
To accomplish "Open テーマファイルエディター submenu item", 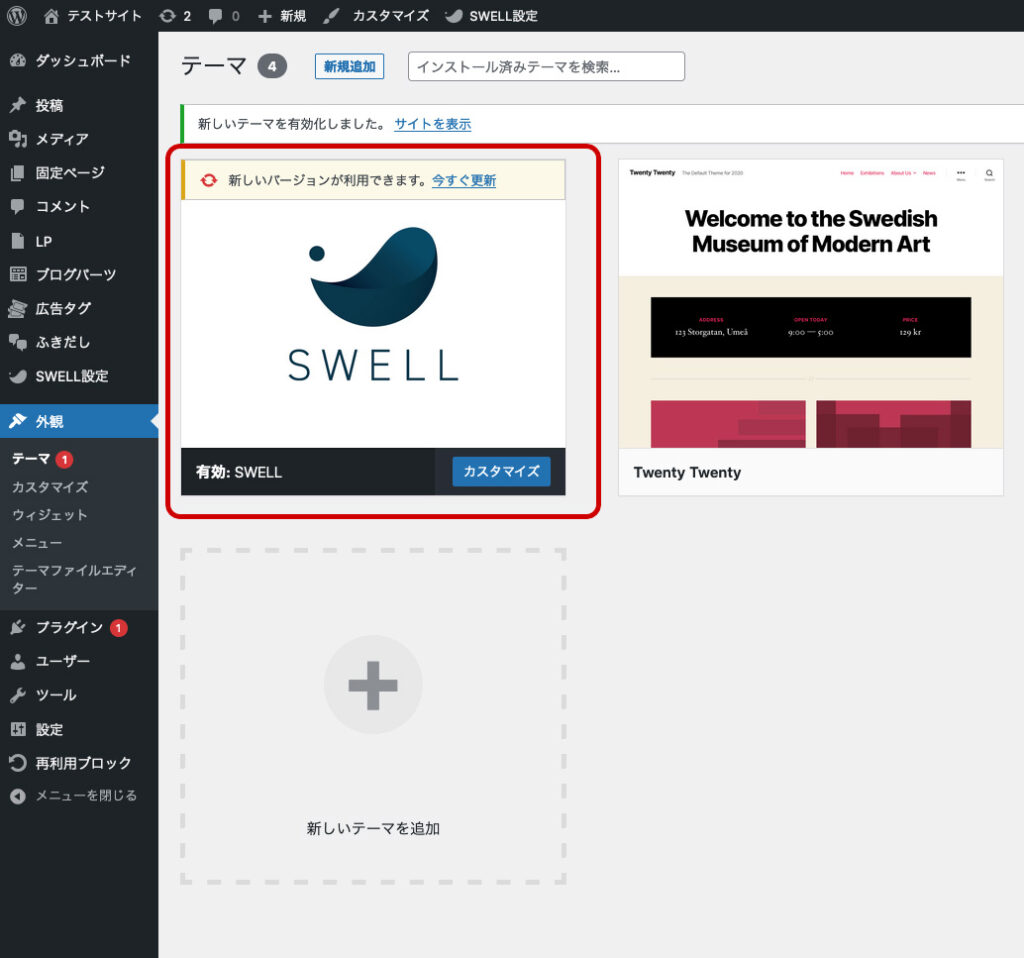I will click(x=74, y=579).
